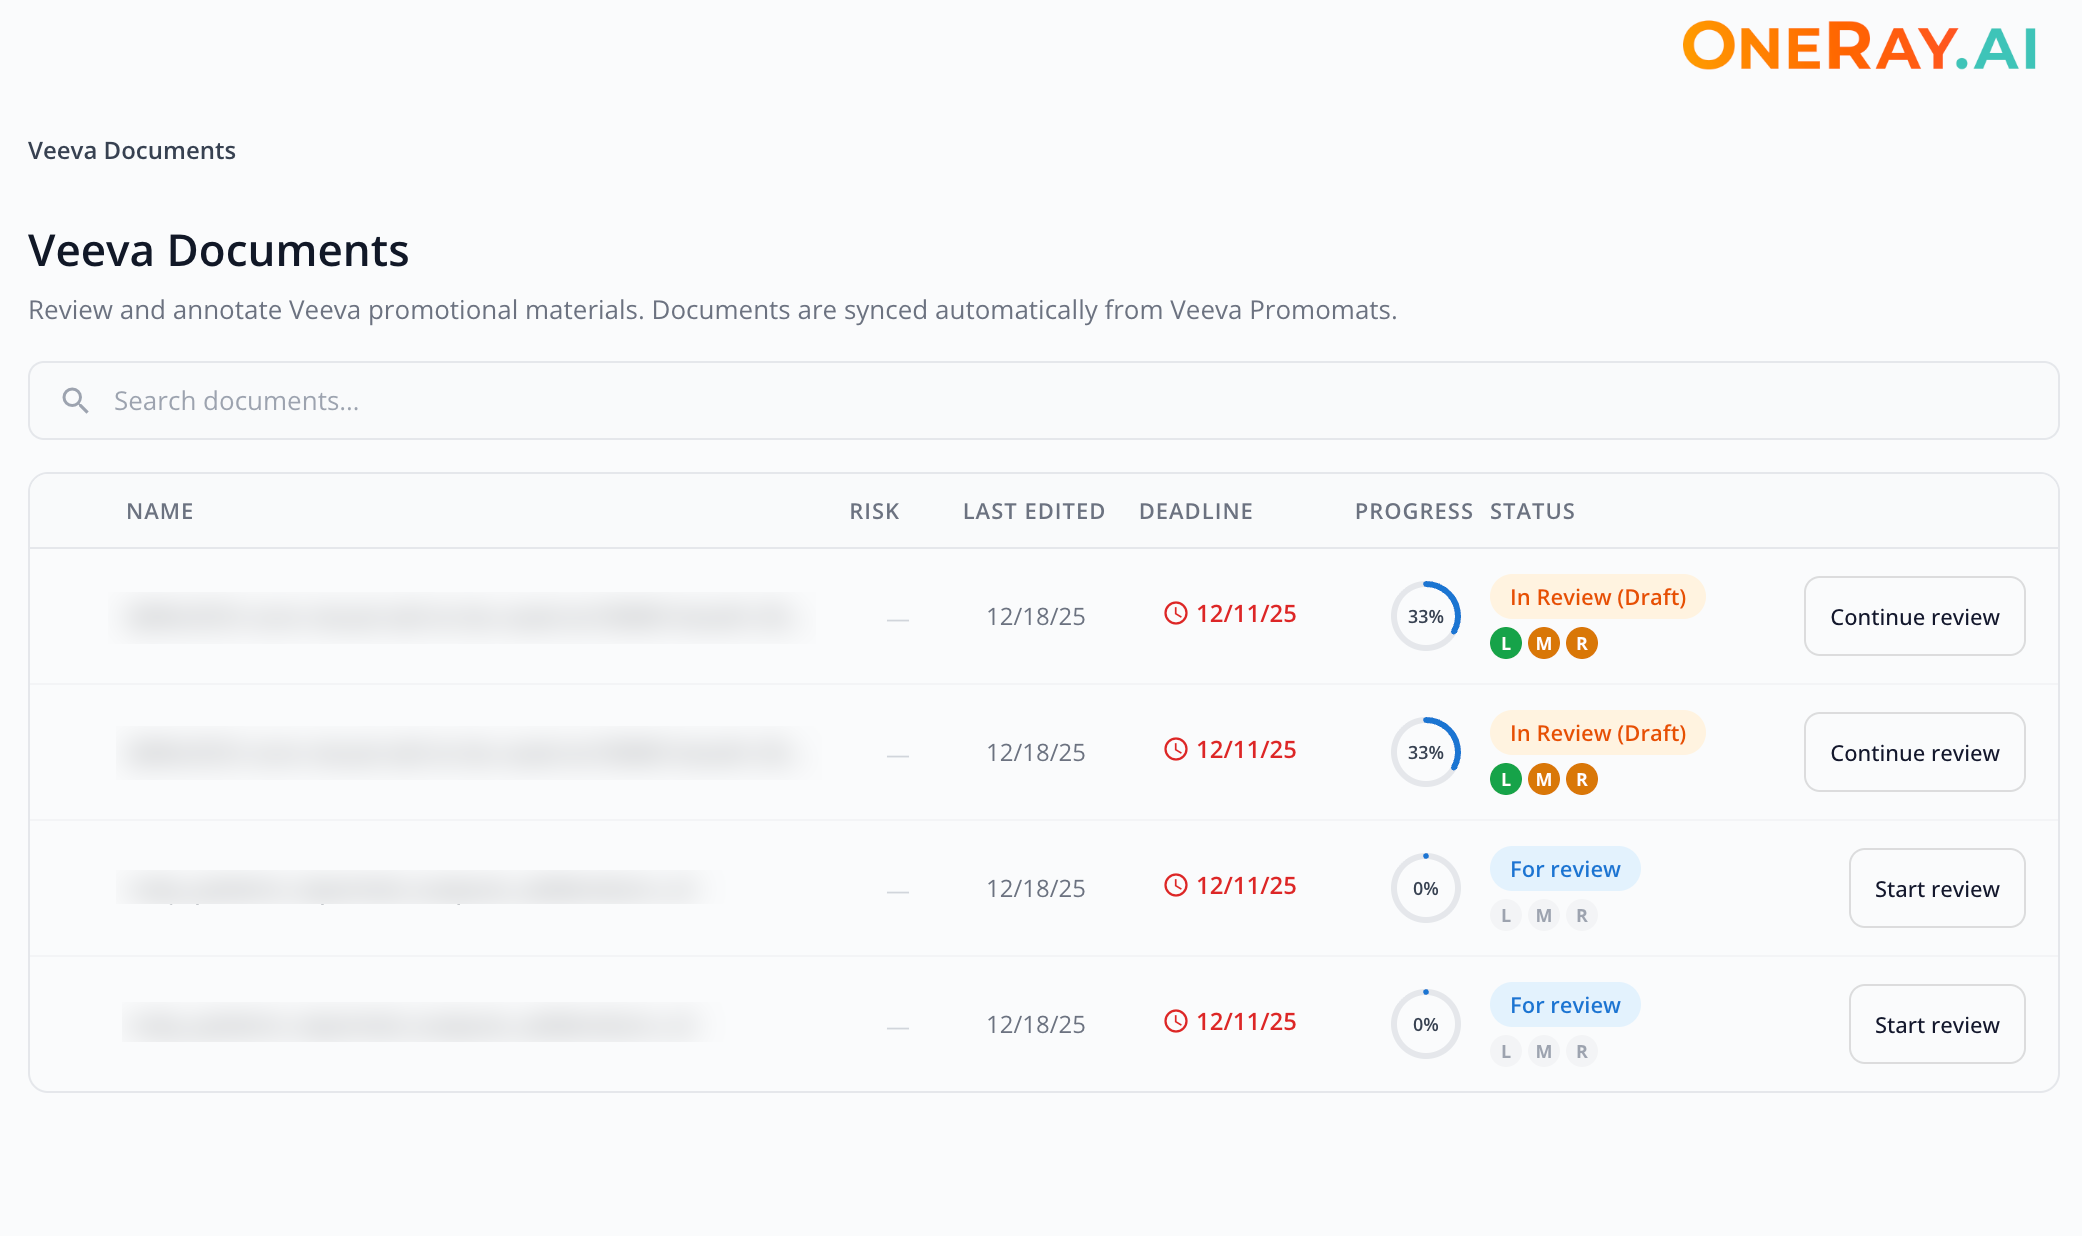This screenshot has width=2082, height=1236.
Task: Click the OneRay.AI logo
Action: pyautogui.click(x=1858, y=48)
